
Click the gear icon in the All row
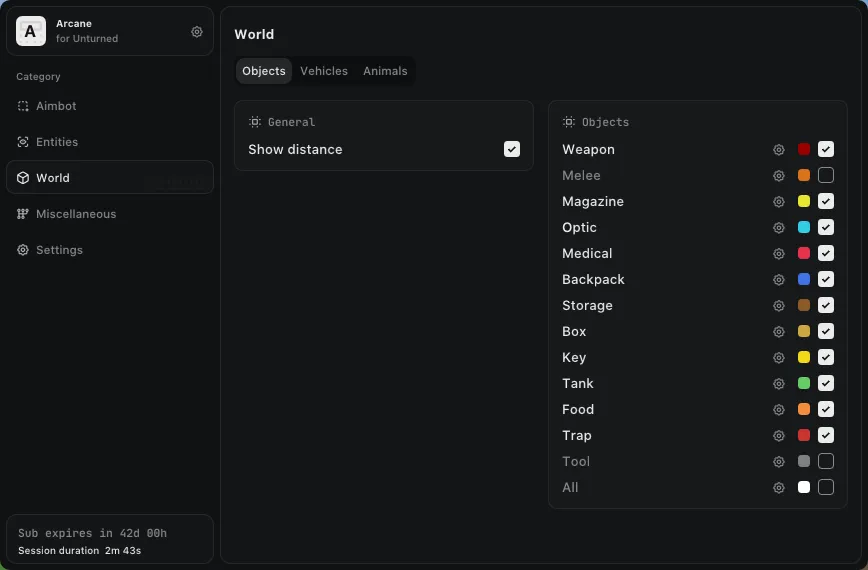pyautogui.click(x=779, y=488)
